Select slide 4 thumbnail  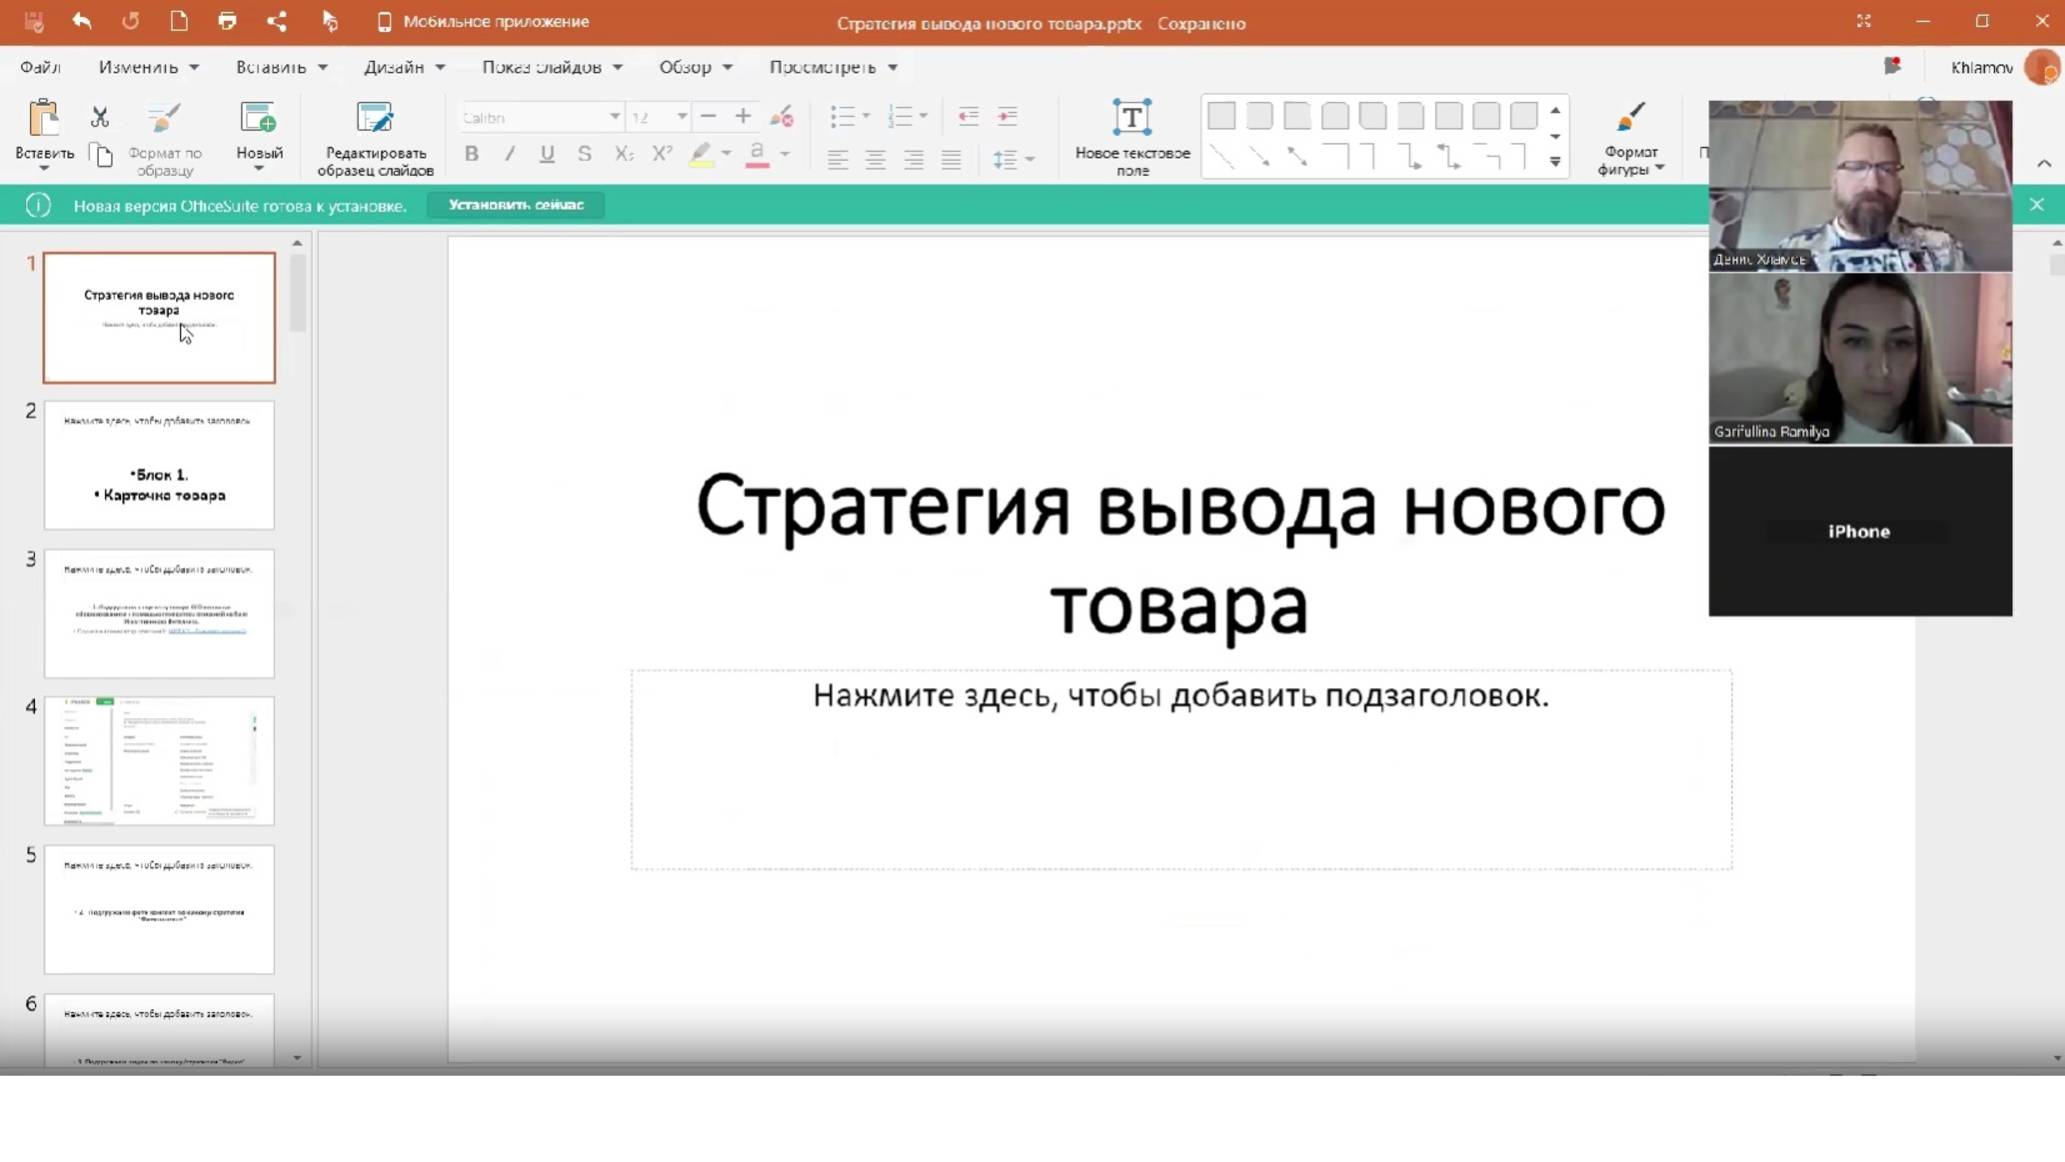(159, 761)
